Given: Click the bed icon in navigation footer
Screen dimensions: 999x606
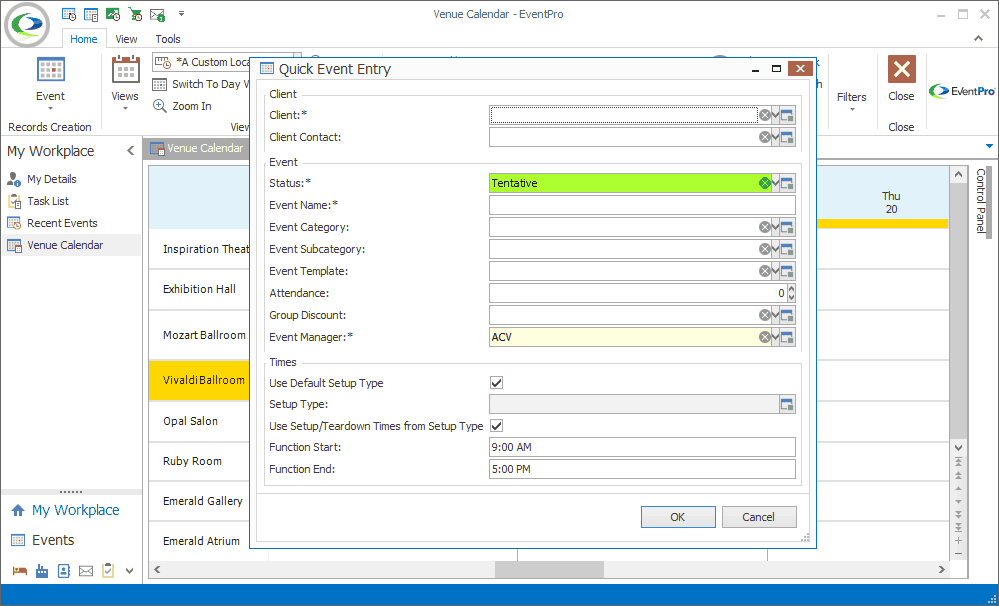Looking at the screenshot, I should [x=20, y=571].
